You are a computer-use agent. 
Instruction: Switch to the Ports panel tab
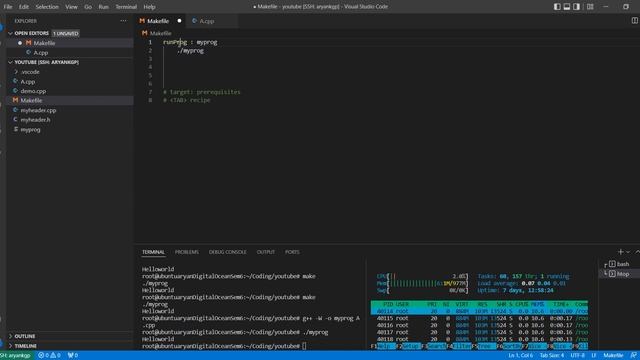pyautogui.click(x=292, y=252)
